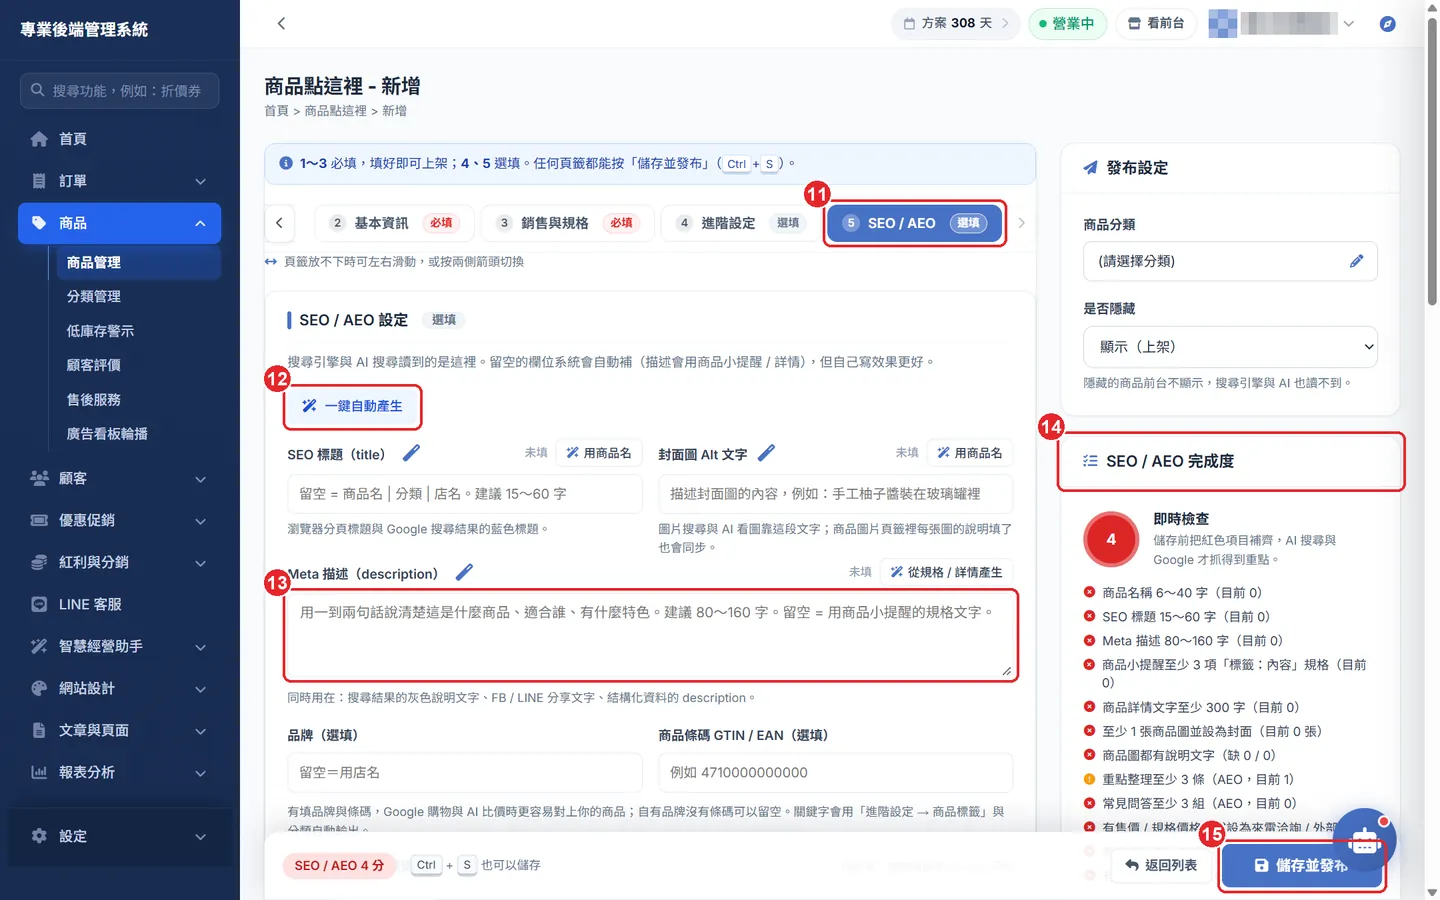Click the 發布設定 paper plane icon
1440x900 pixels.
(1090, 168)
